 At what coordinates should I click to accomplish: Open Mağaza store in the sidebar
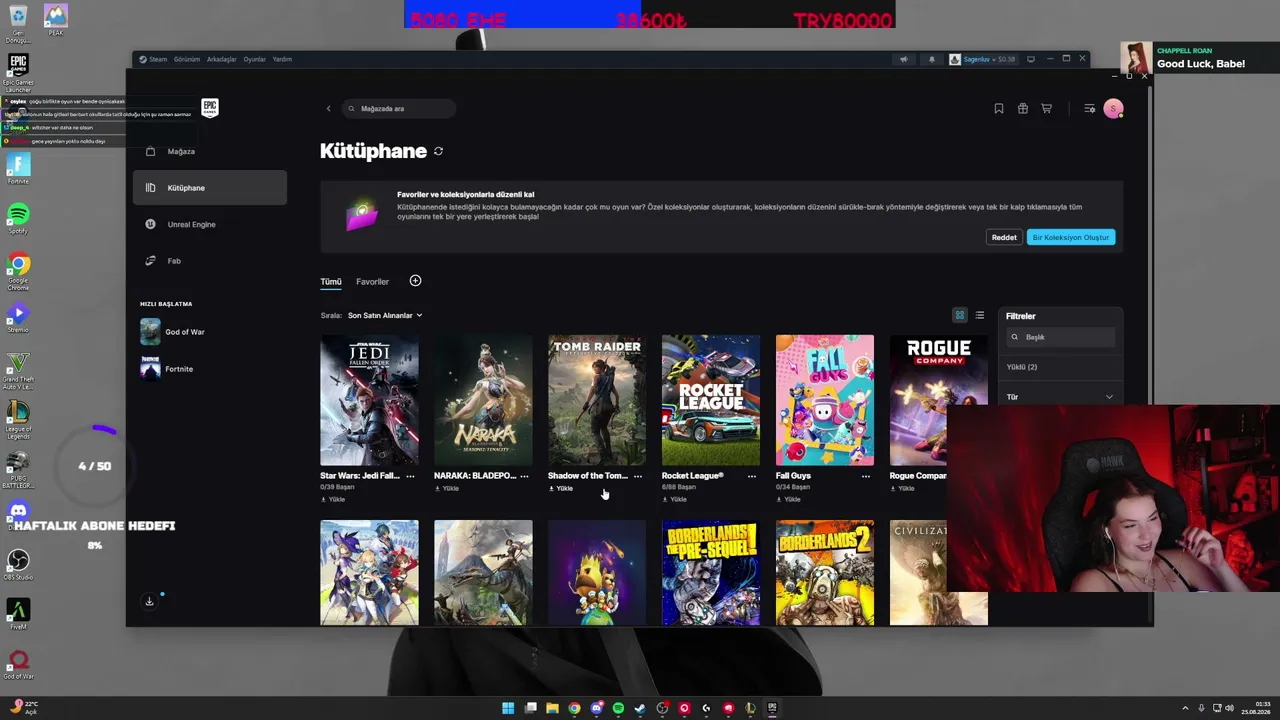[x=210, y=151]
